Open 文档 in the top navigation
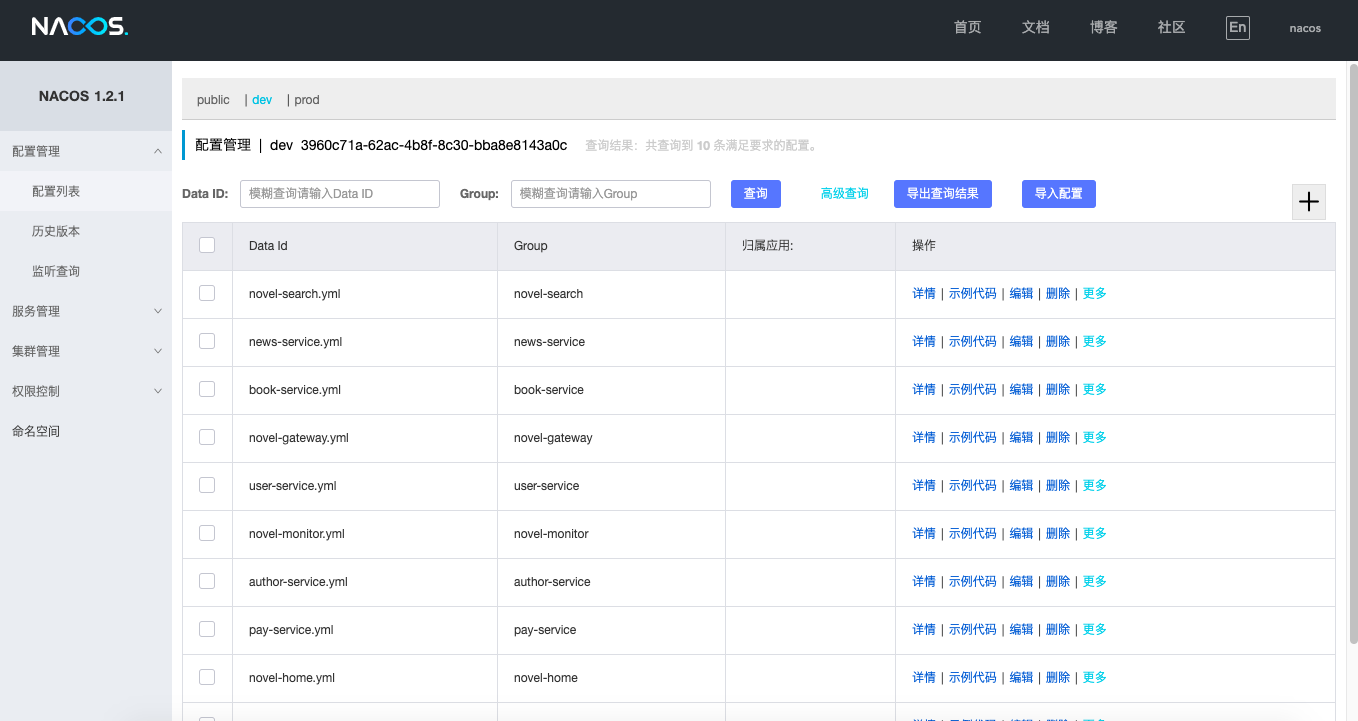The image size is (1358, 721). point(1036,28)
